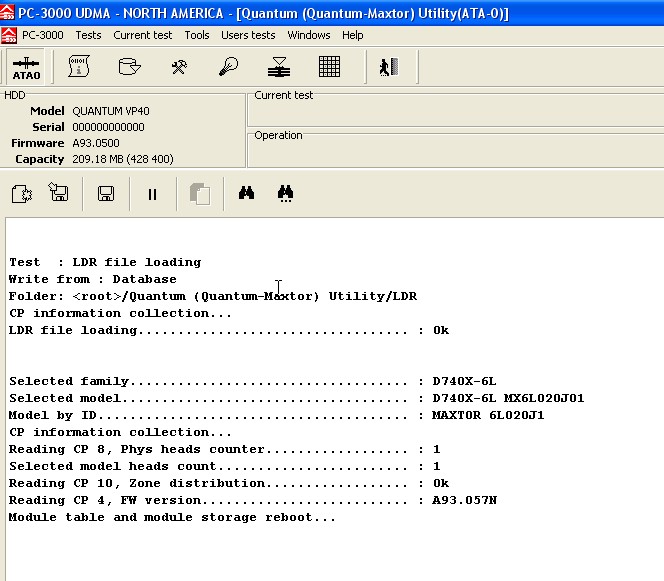Click inside the Operation panel
This screenshot has width=664, height=581.
click(456, 152)
